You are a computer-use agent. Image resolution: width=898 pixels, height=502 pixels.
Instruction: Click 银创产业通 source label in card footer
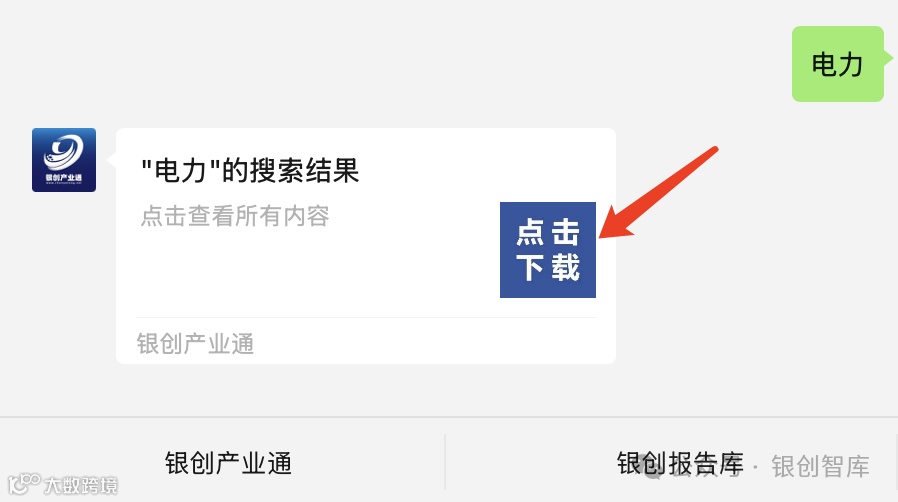[195, 344]
